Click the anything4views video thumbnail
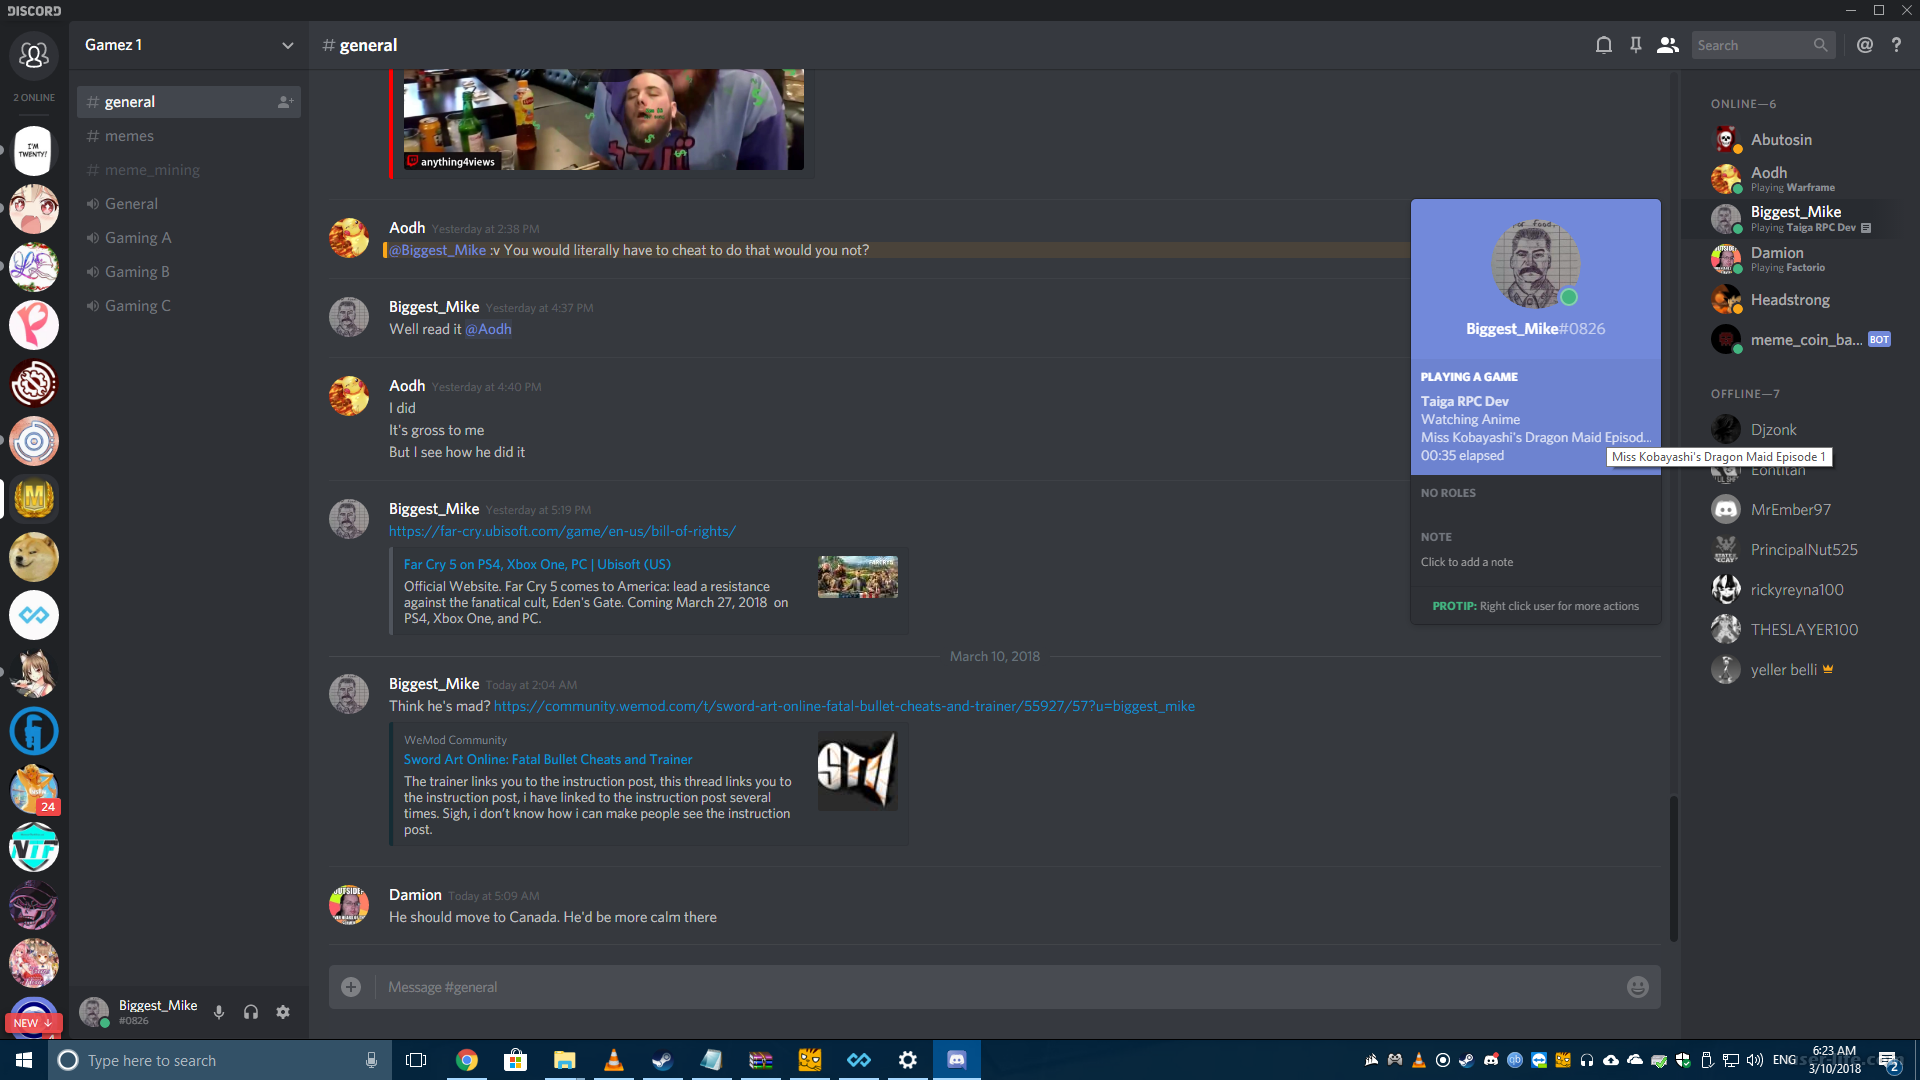 click(600, 119)
